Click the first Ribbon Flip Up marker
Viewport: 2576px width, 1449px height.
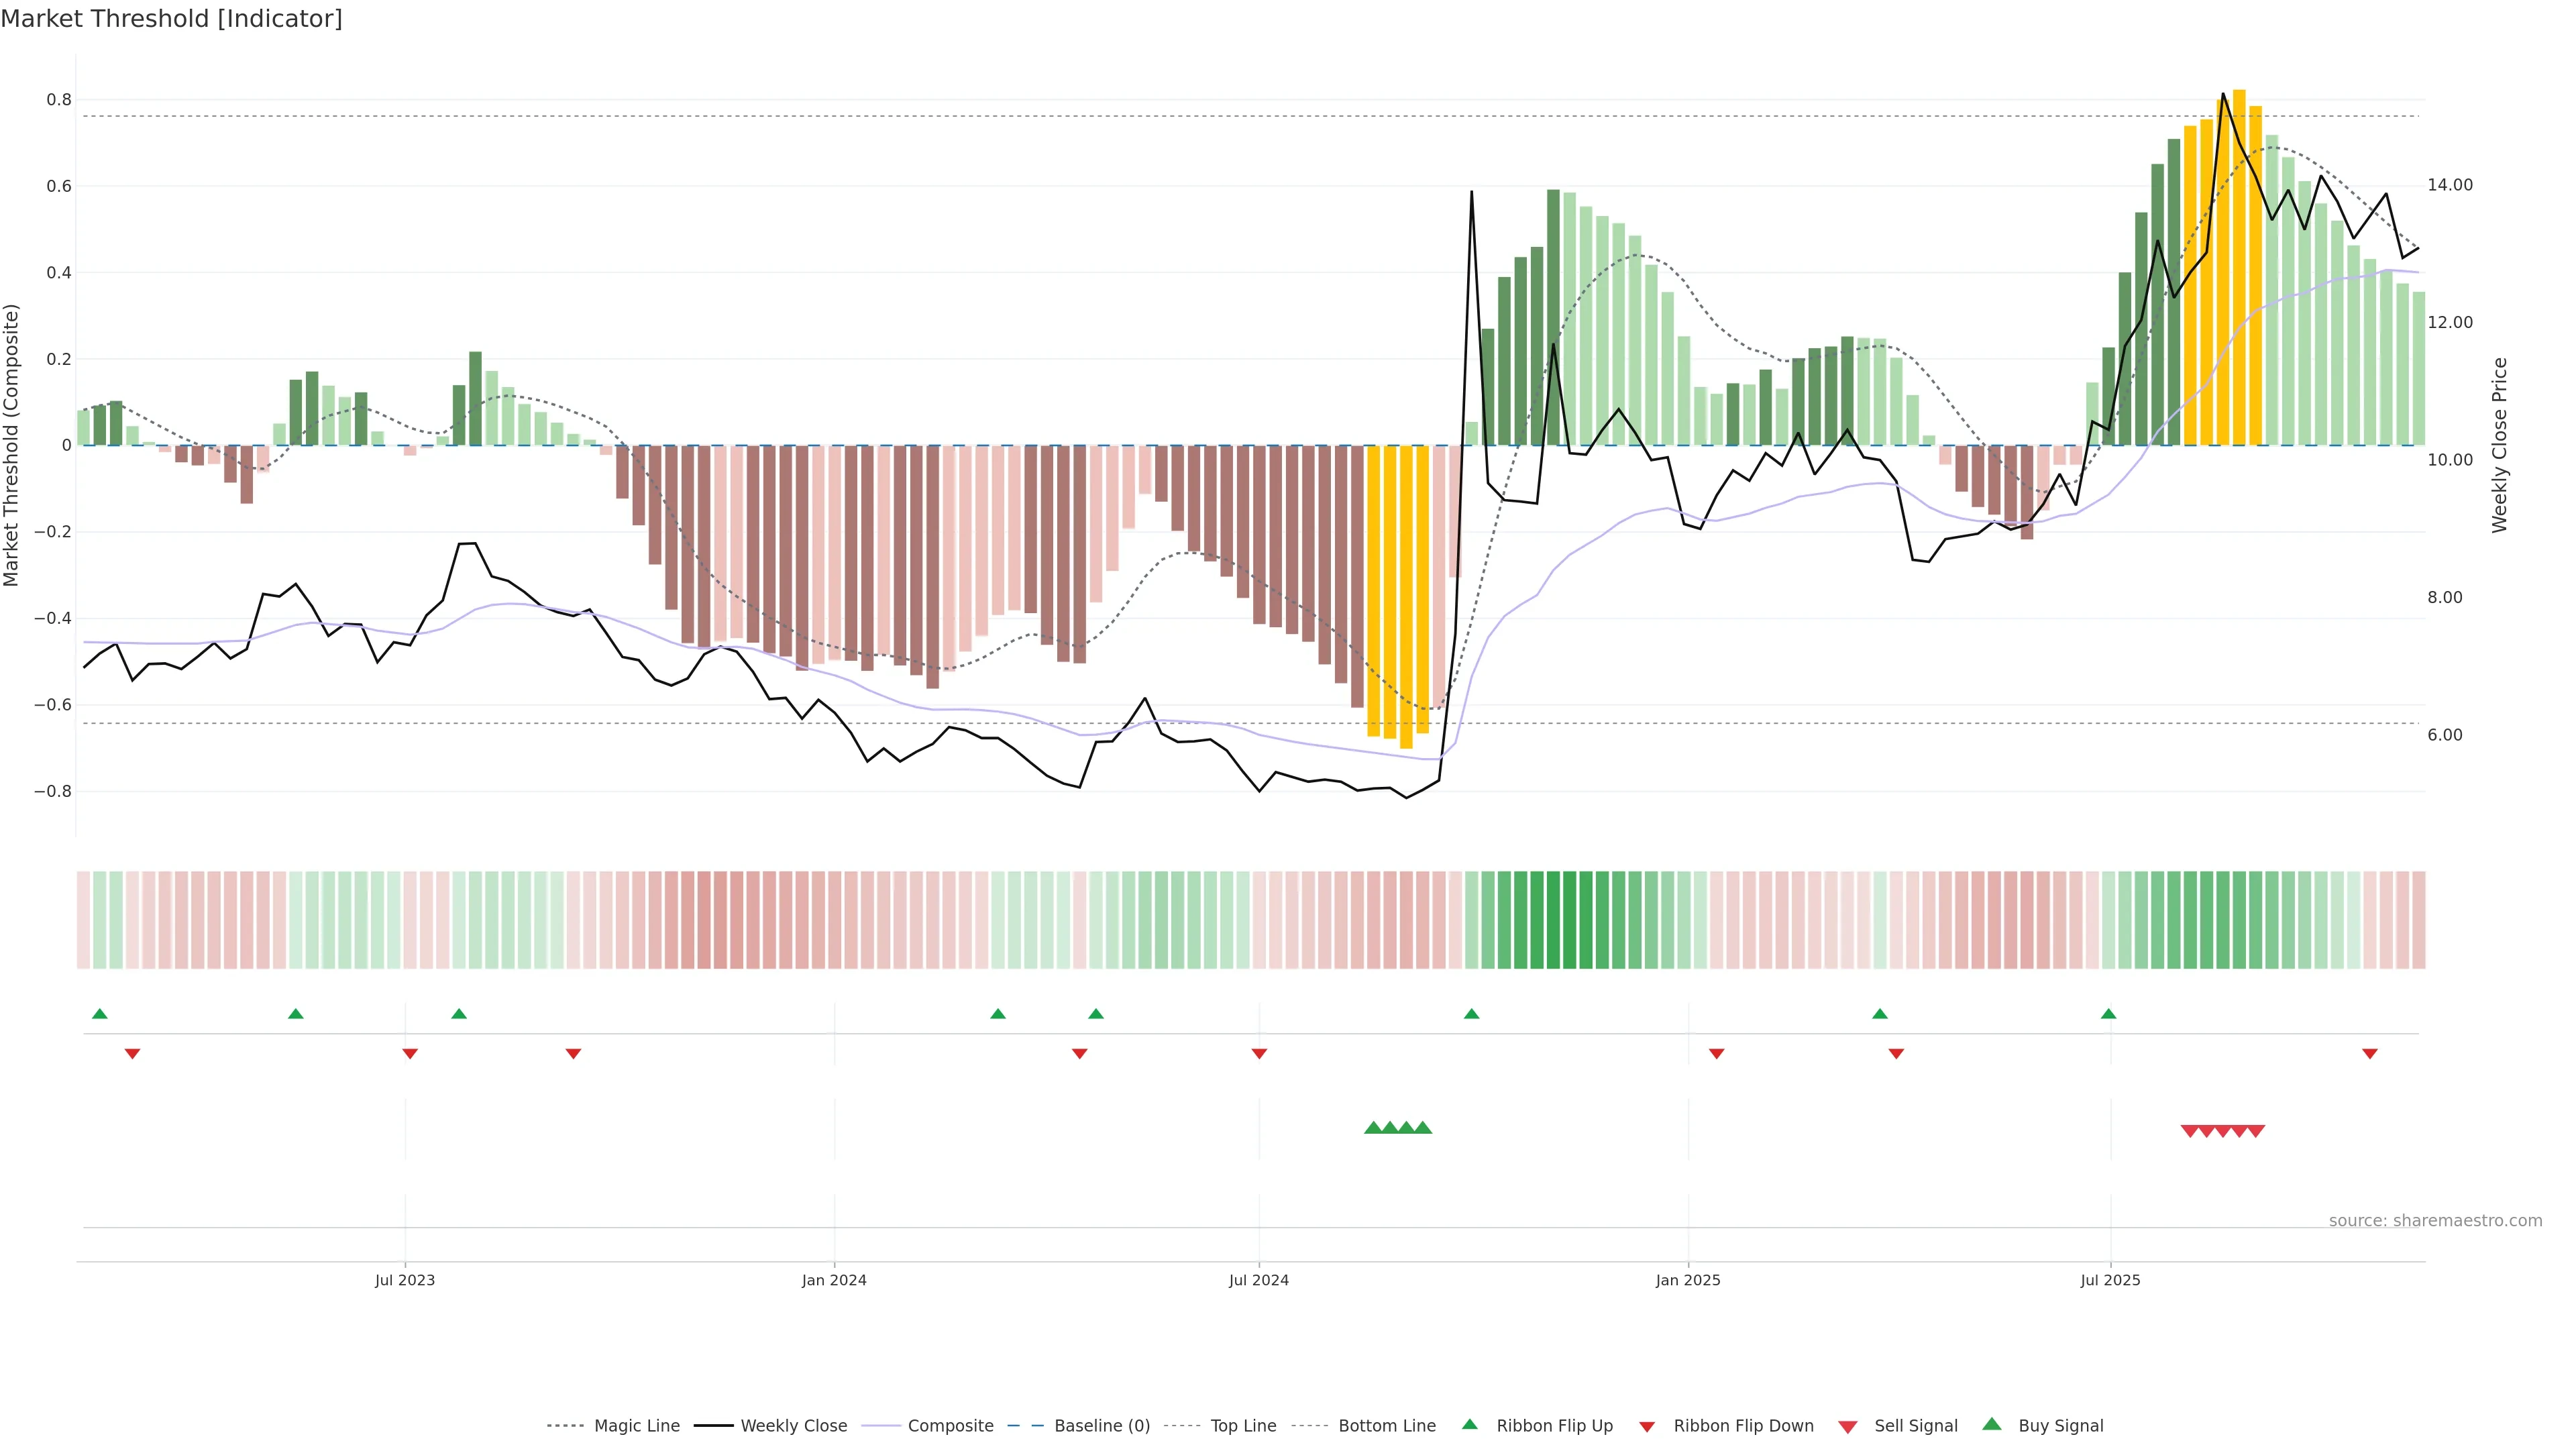tap(99, 1014)
